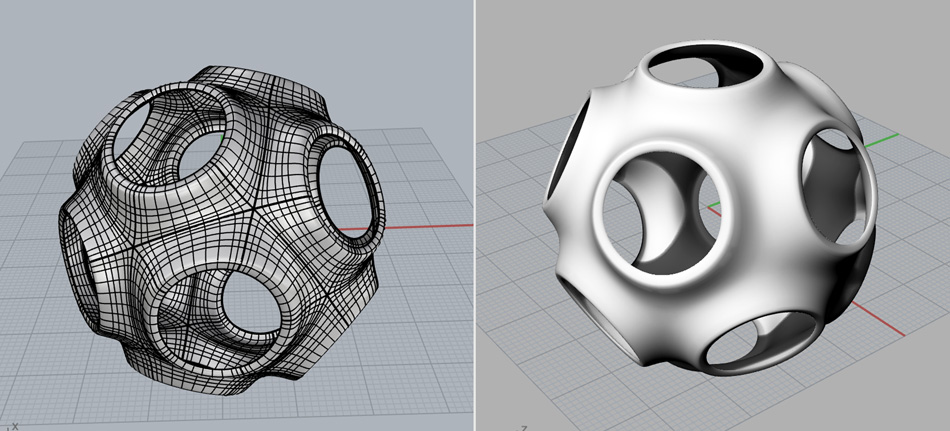Viewport: 950px width, 431px height.
Task: Click the red X-axis line in wireframe viewport
Action: (x=420, y=224)
